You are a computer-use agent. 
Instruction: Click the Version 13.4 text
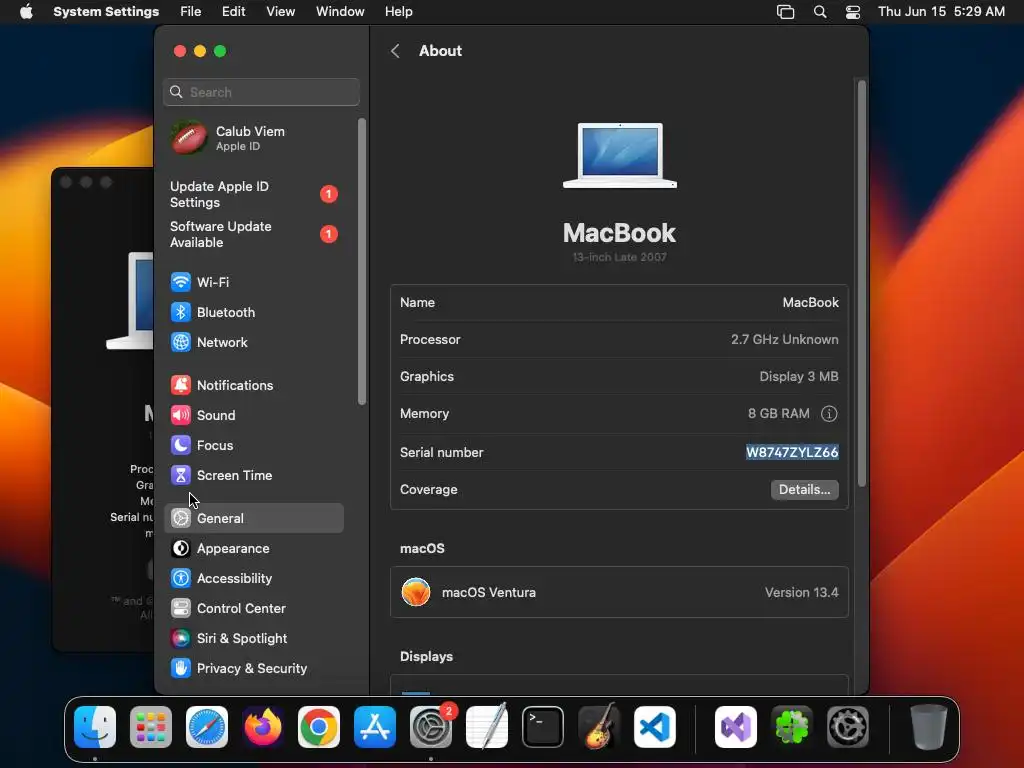tap(801, 592)
